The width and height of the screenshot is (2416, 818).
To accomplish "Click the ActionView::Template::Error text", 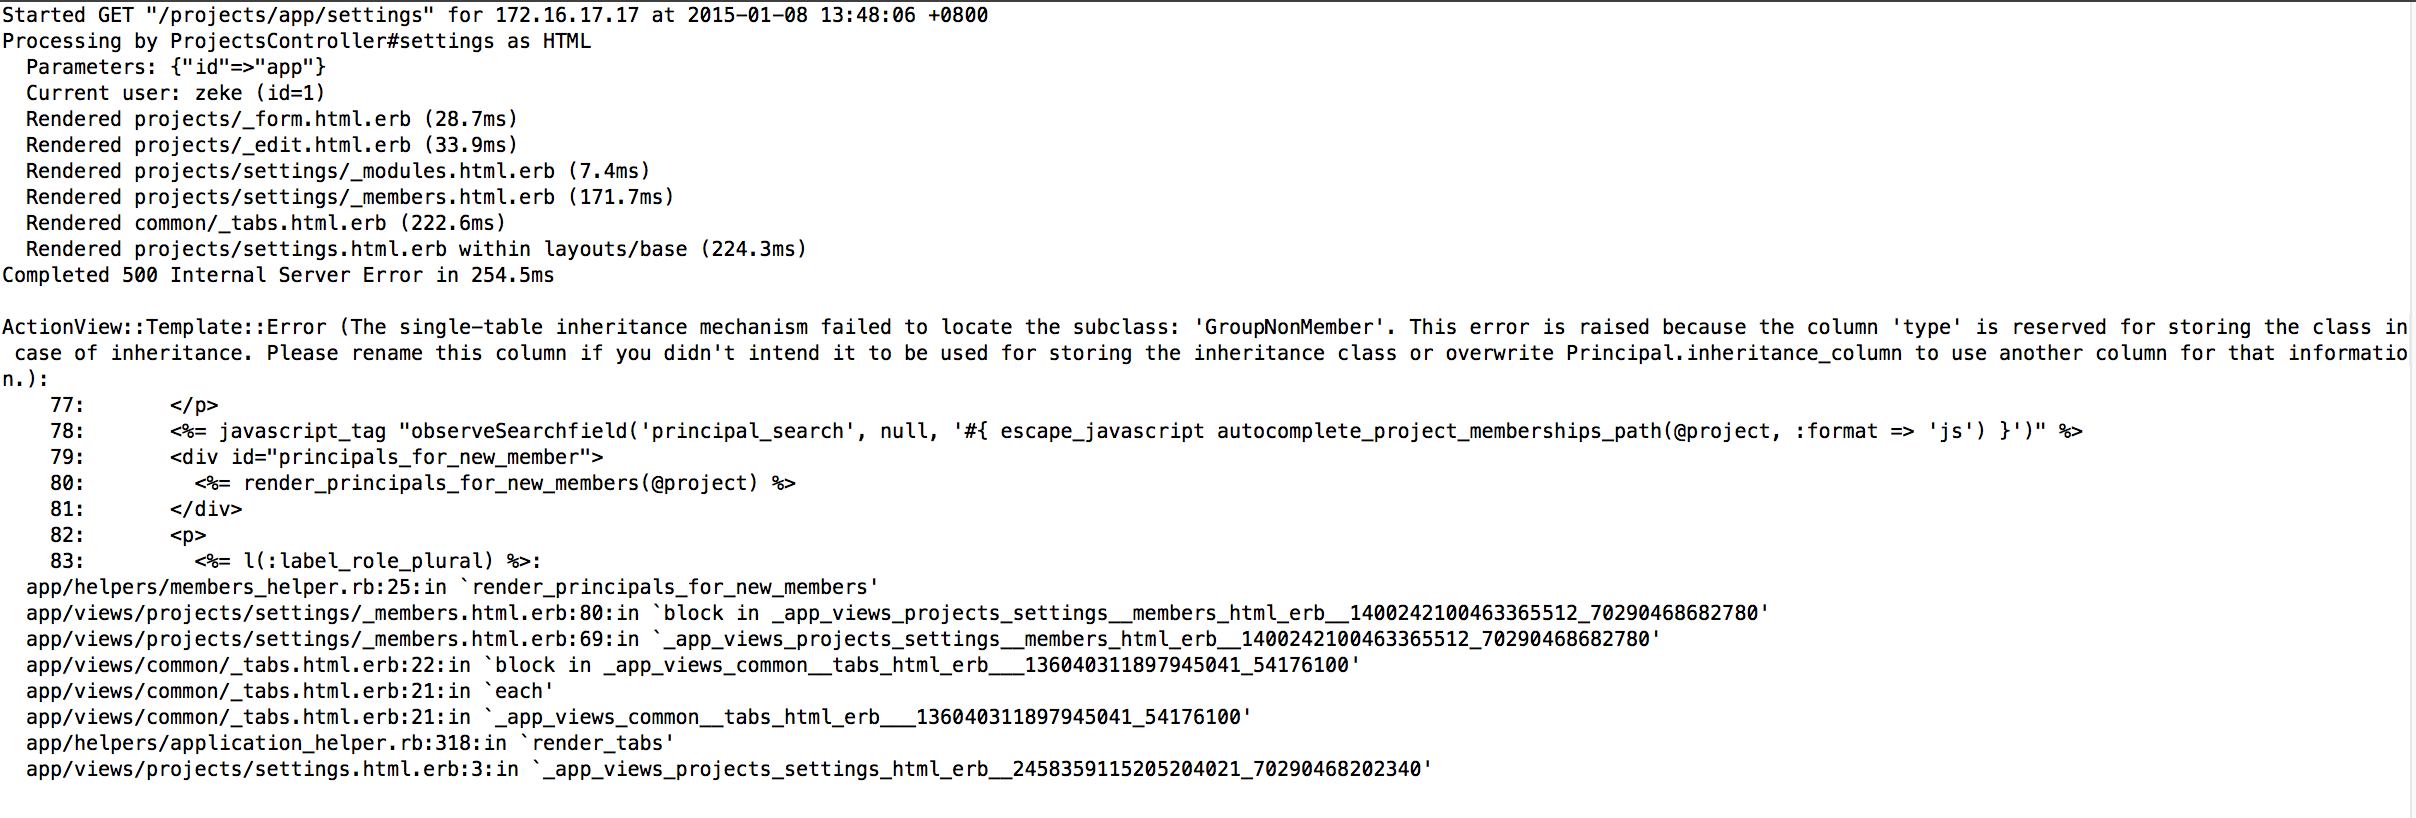I will pyautogui.click(x=164, y=327).
